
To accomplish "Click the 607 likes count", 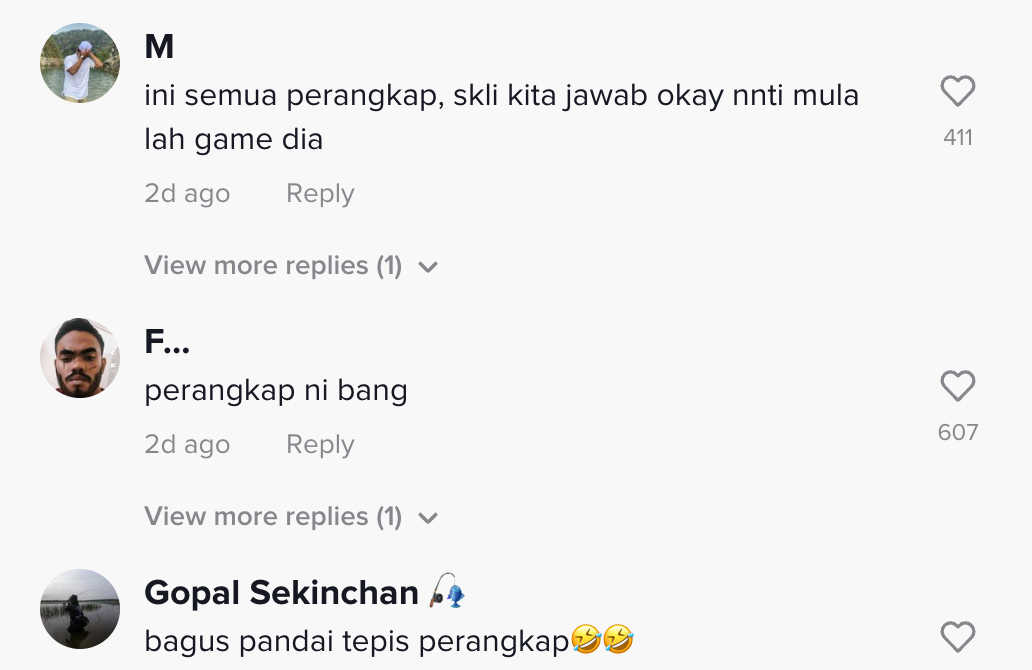I will (x=957, y=432).
